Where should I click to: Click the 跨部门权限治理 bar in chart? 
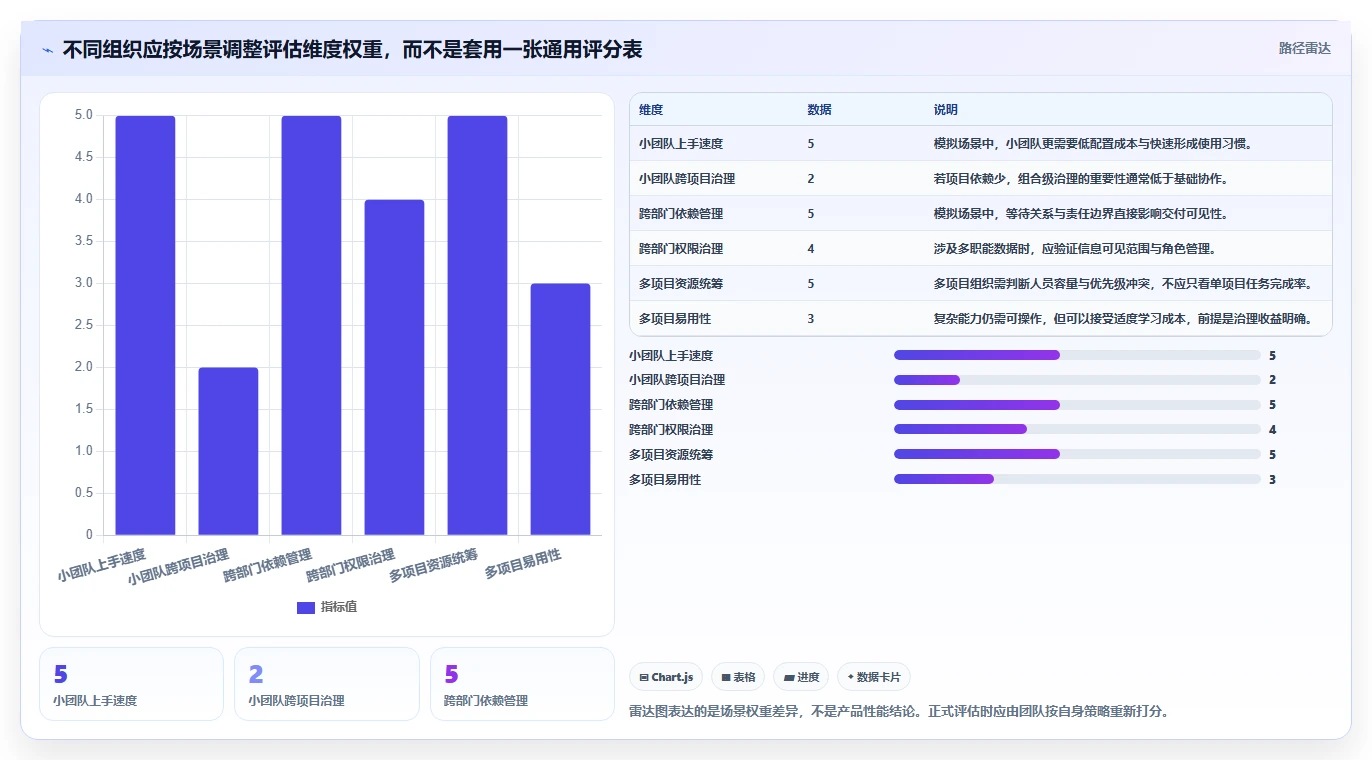394,367
